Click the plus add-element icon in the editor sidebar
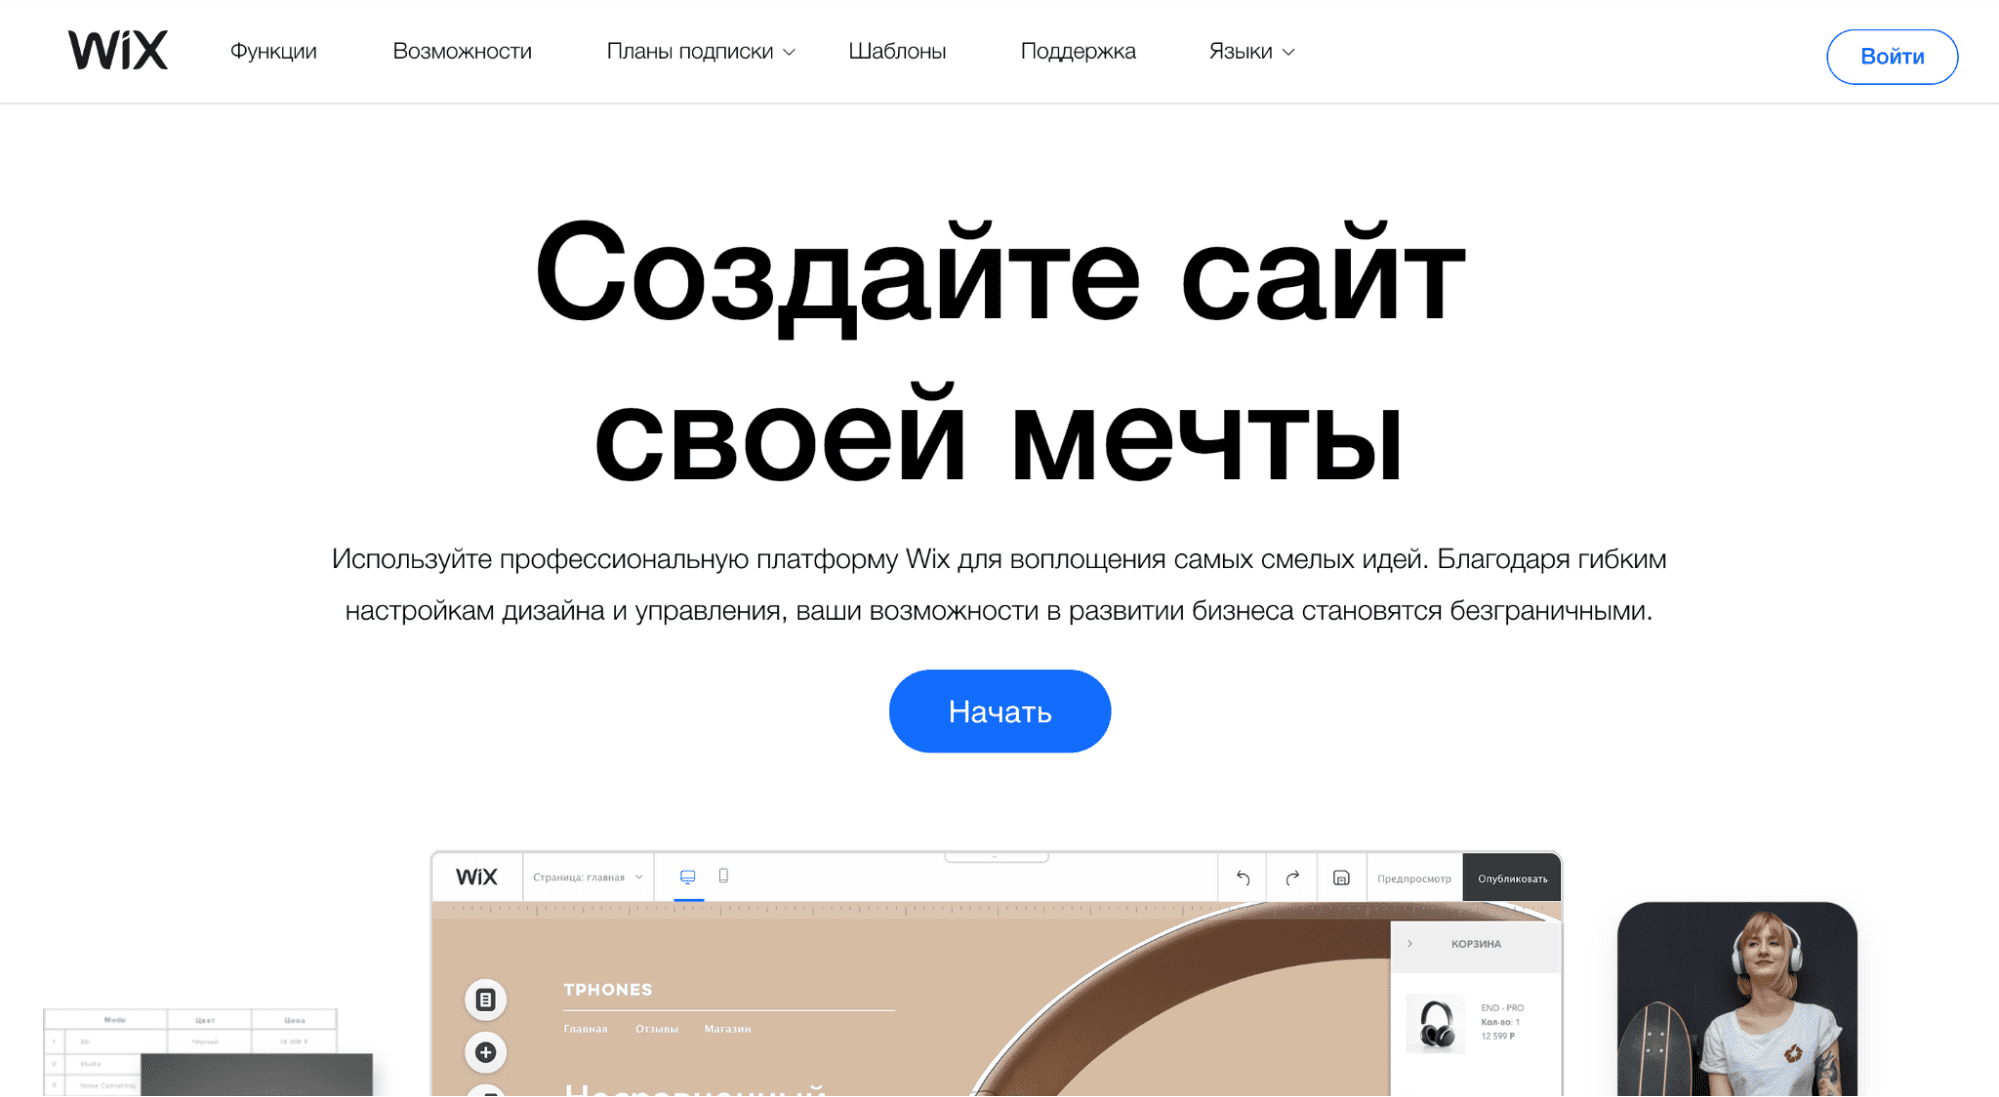Viewport: 1999px width, 1097px height. pyautogui.click(x=486, y=1052)
